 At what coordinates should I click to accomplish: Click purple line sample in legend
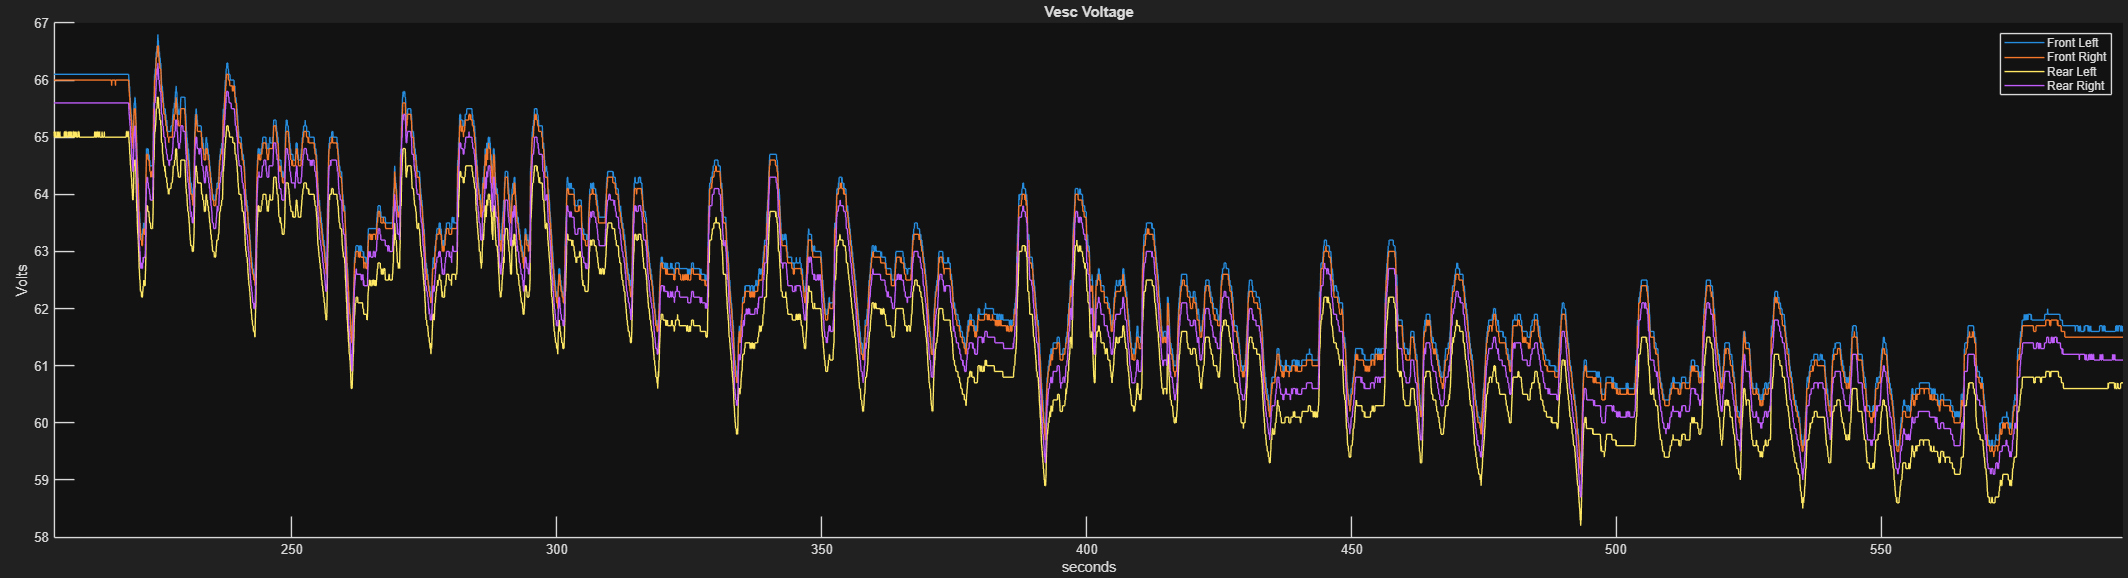2024,86
